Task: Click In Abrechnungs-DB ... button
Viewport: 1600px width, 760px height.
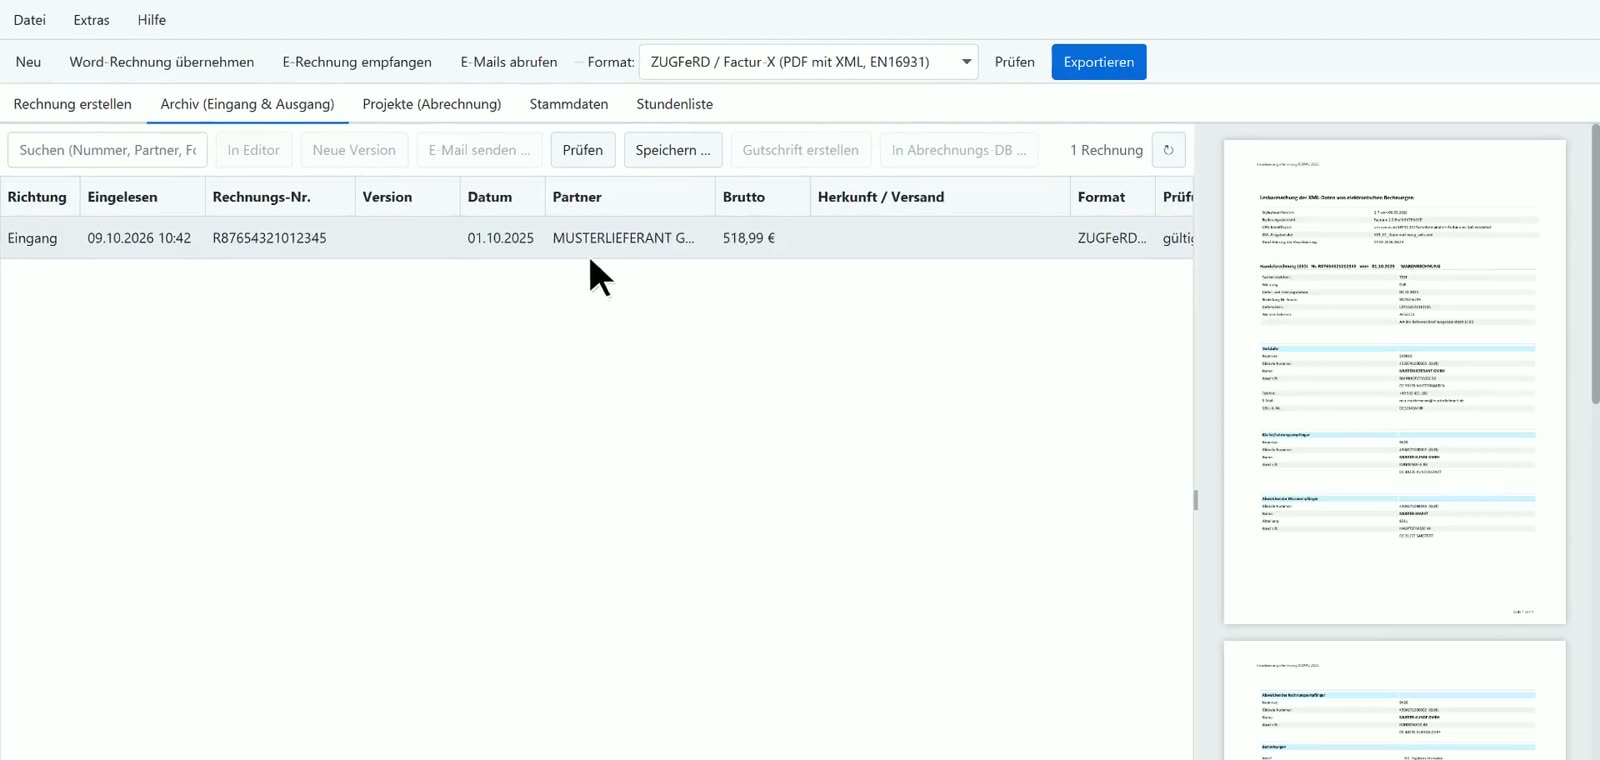Action: tap(959, 150)
